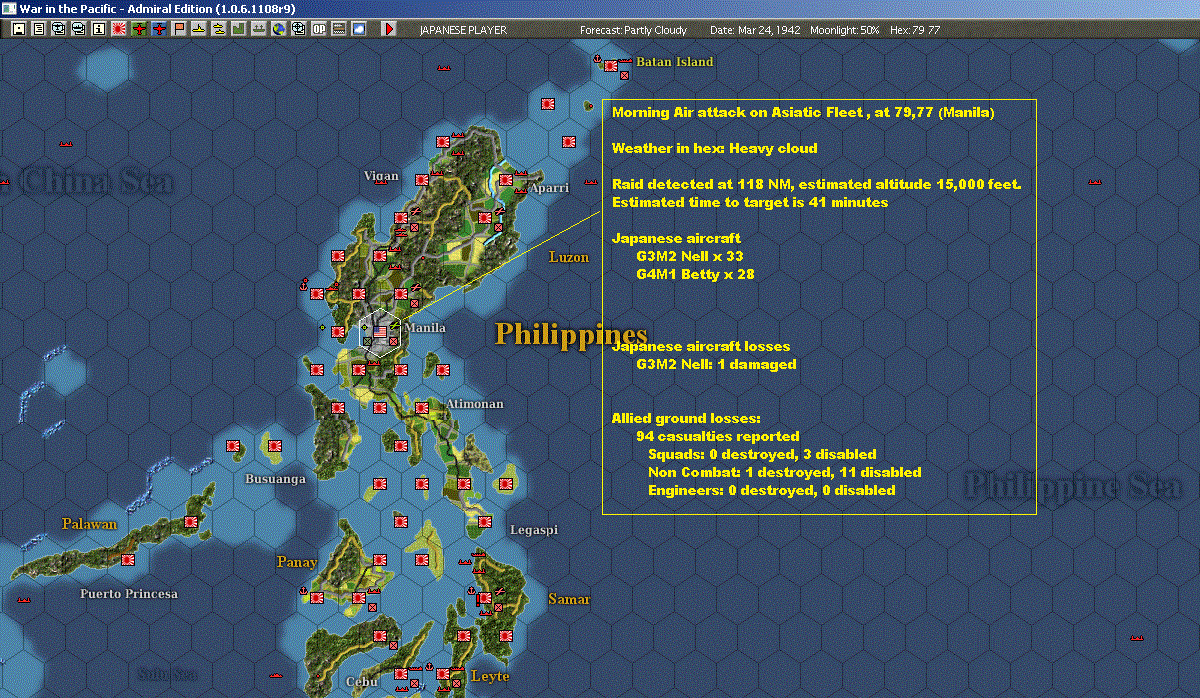Image resolution: width=1200 pixels, height=698 pixels.
Task: Open the all ships globe icon
Action: (78, 30)
